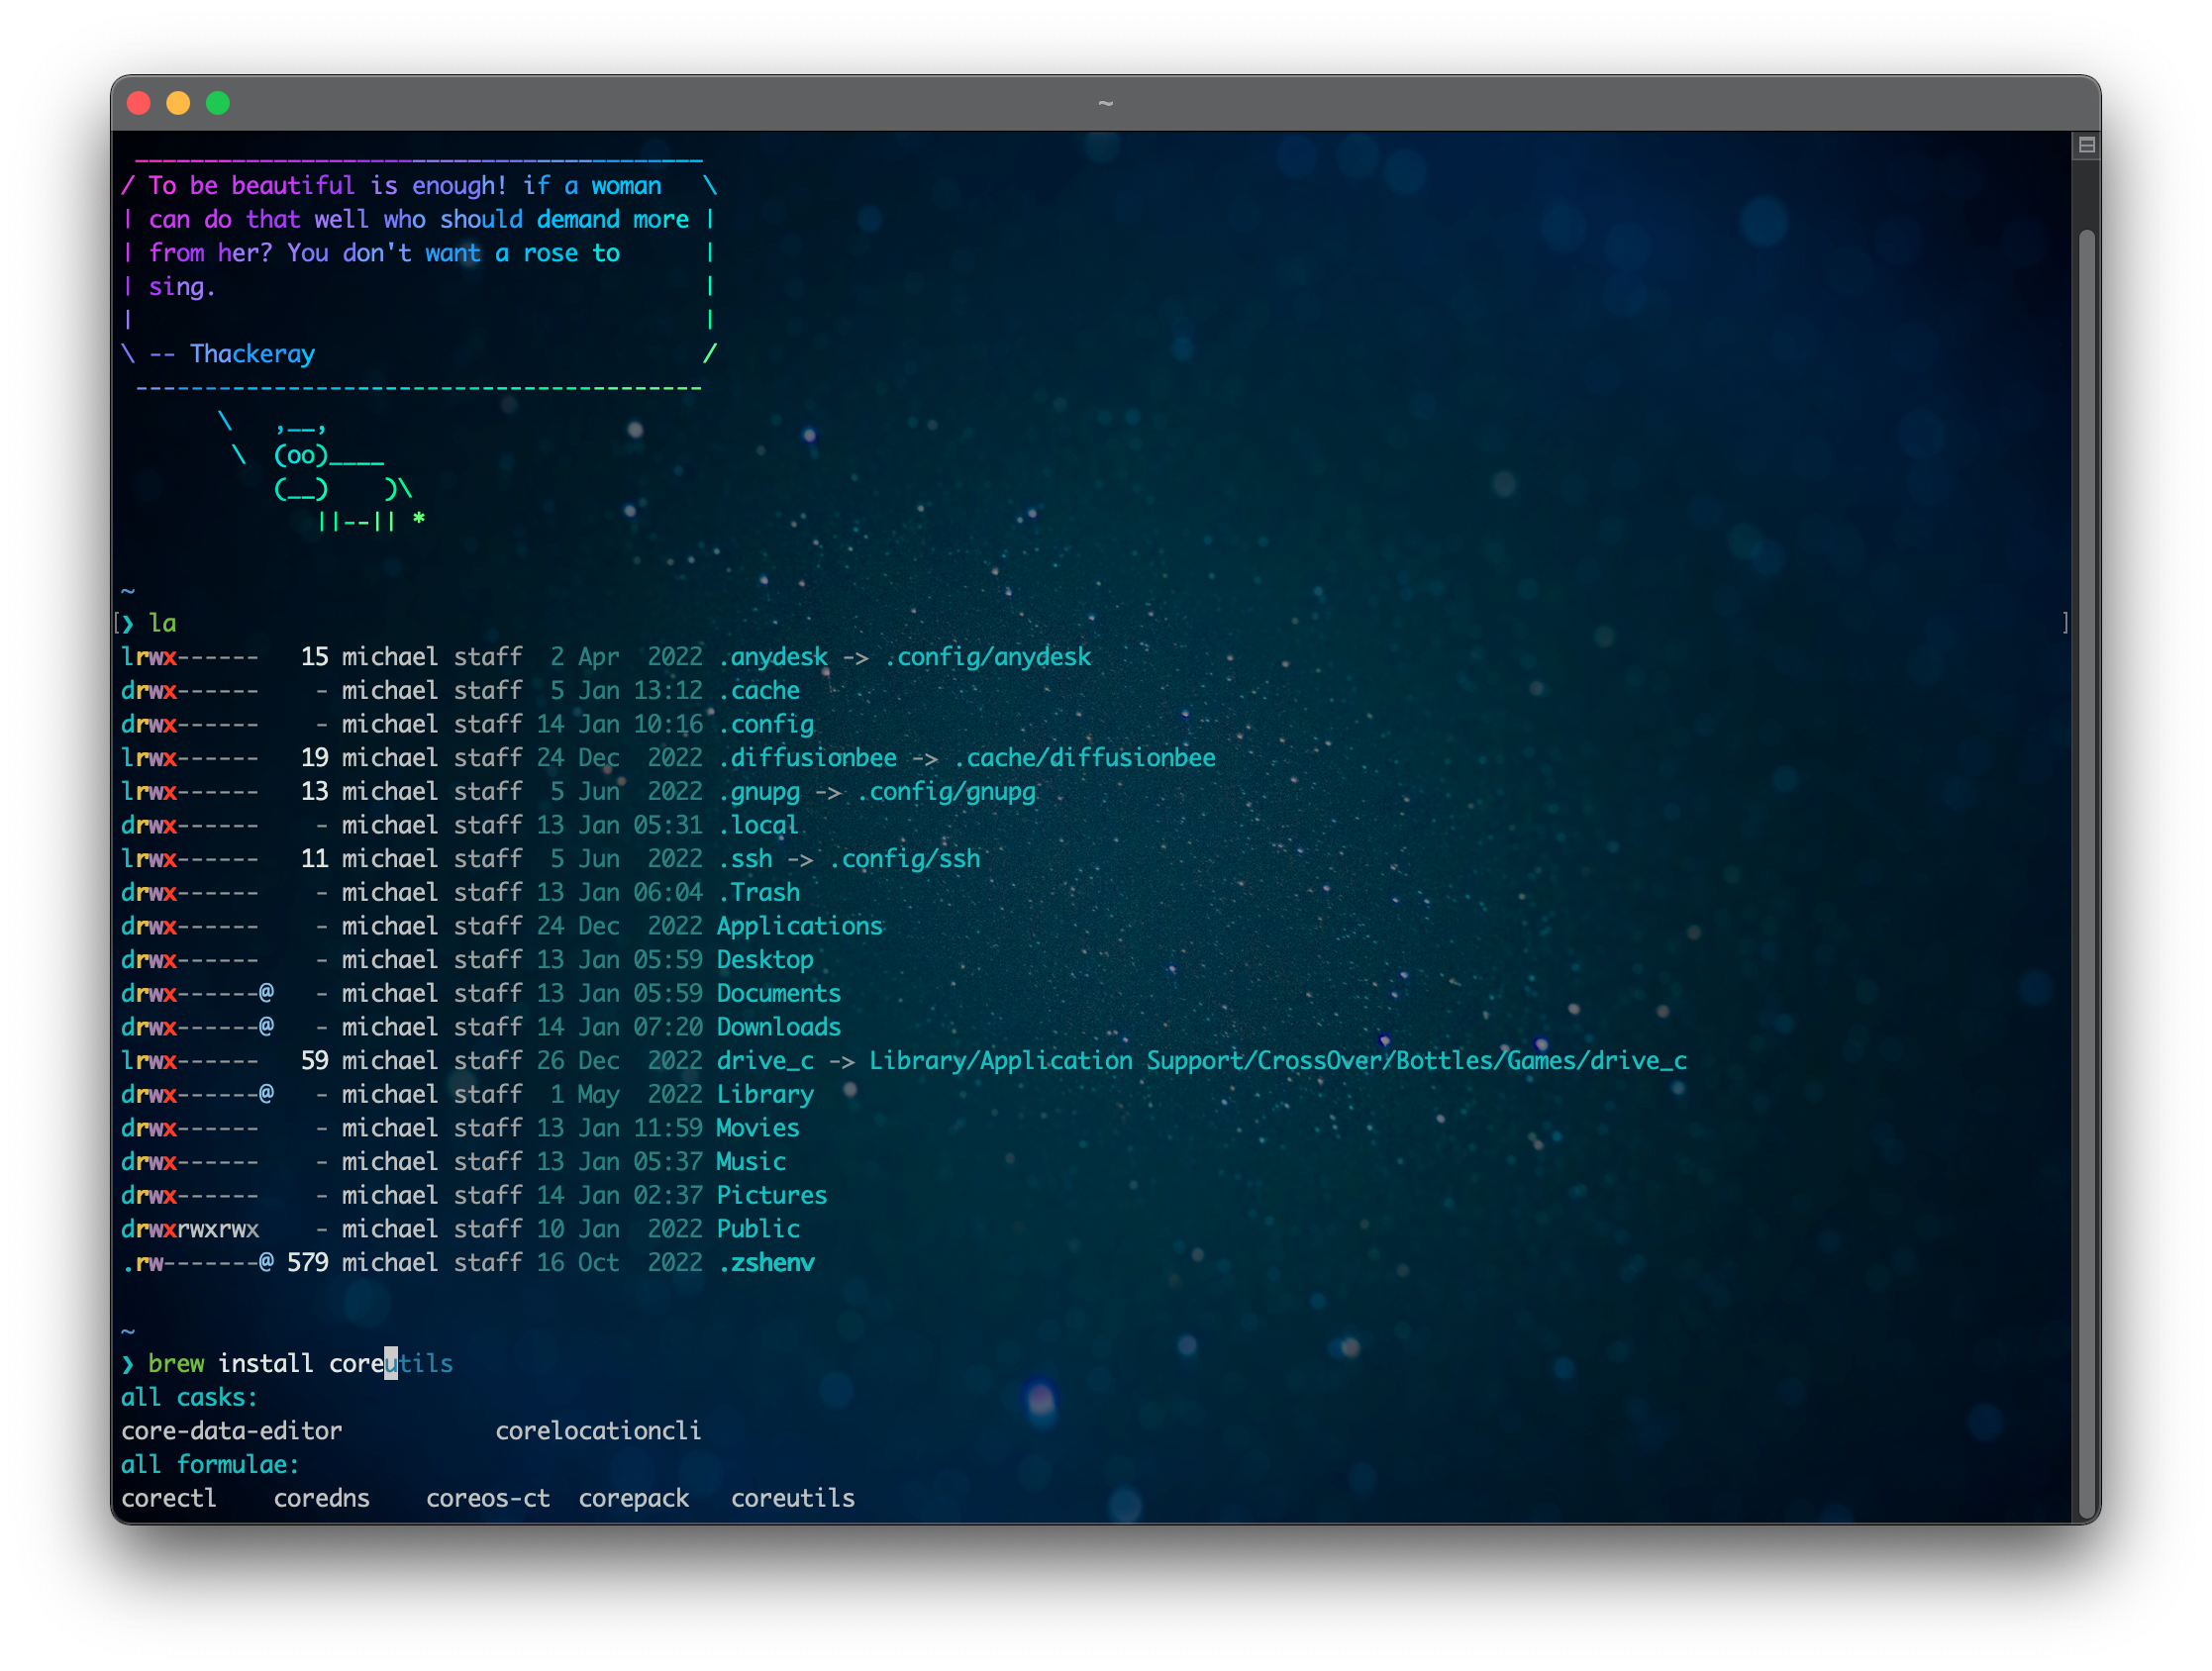2212x1671 pixels.
Task: Select the "corepack" completion
Action: [634, 1499]
